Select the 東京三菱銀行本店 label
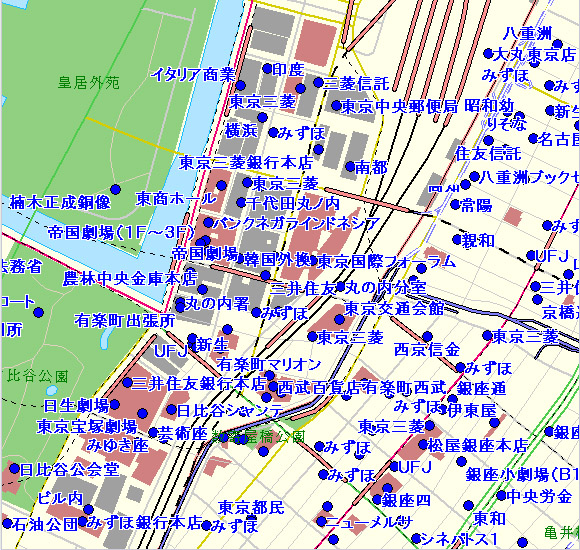Viewport: 580px width, 550px height. [246, 162]
